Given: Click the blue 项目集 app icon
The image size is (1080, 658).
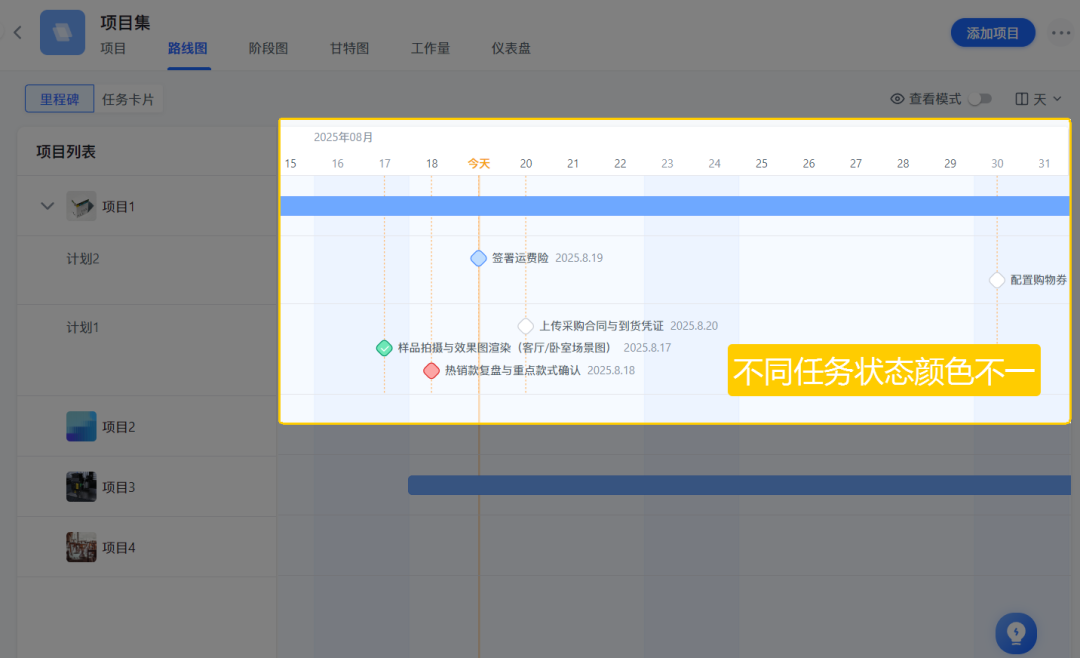Looking at the screenshot, I should pyautogui.click(x=61, y=32).
